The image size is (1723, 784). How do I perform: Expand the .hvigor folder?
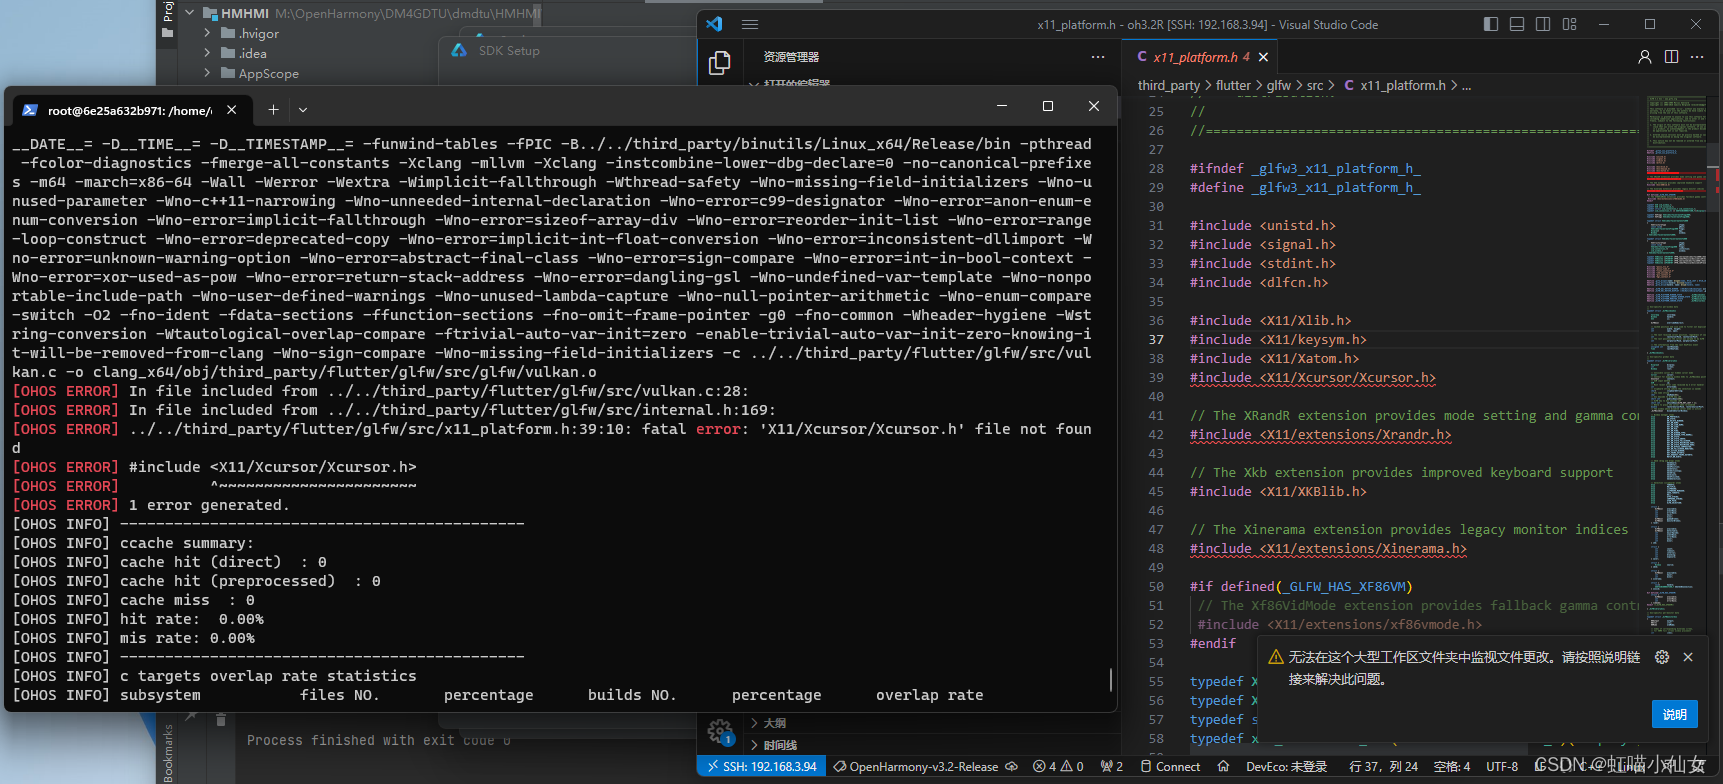pyautogui.click(x=207, y=33)
